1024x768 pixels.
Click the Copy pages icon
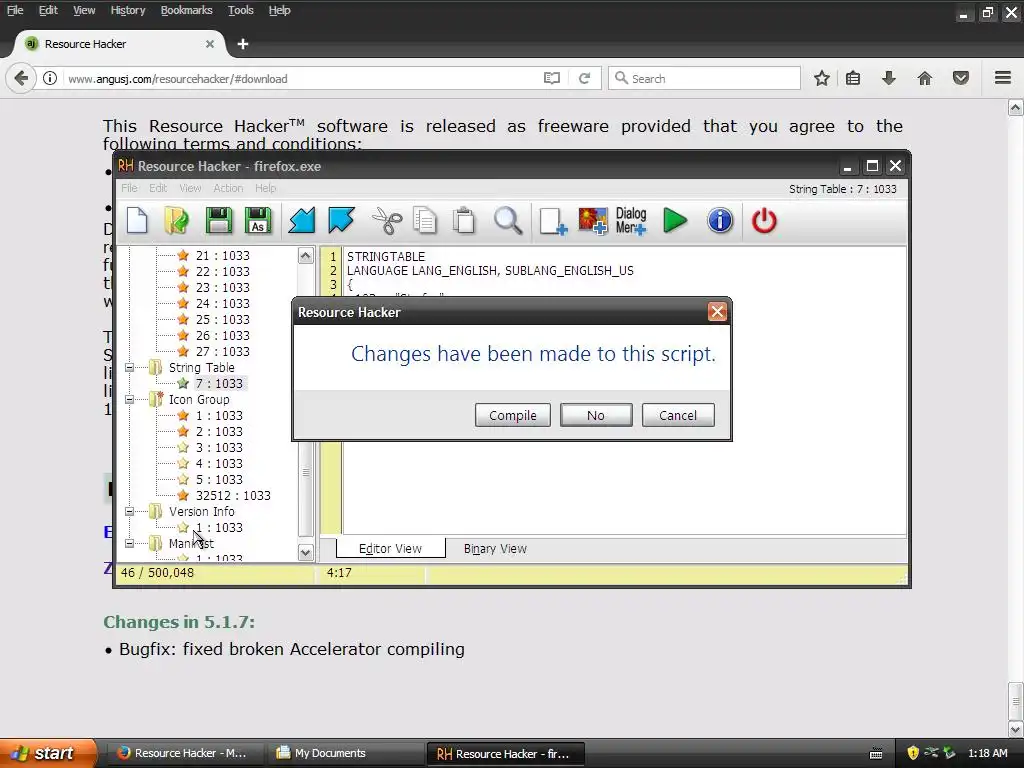(x=425, y=221)
